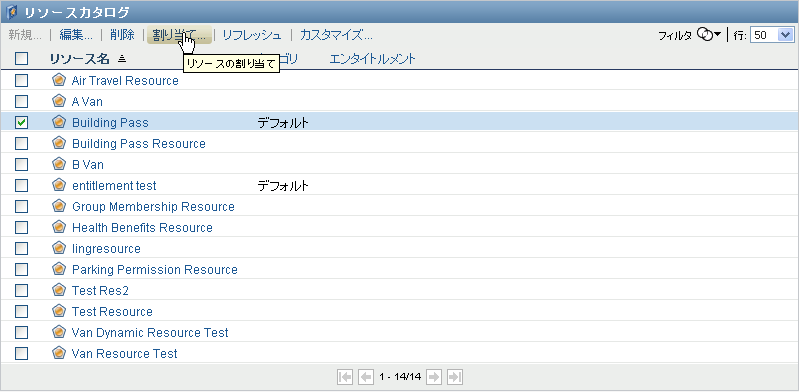
Task: Click the A Van resource icon
Action: (59, 101)
